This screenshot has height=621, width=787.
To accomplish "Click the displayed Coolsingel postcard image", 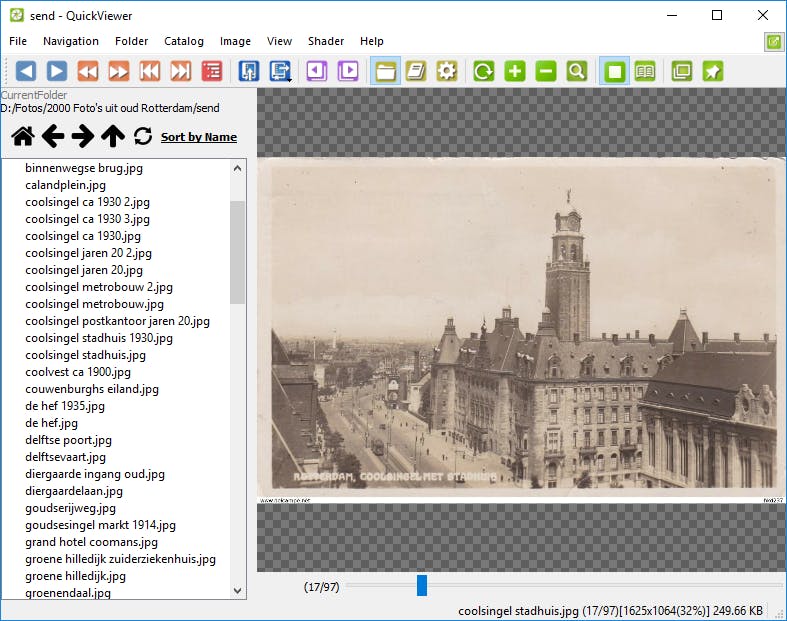I will (x=521, y=330).
